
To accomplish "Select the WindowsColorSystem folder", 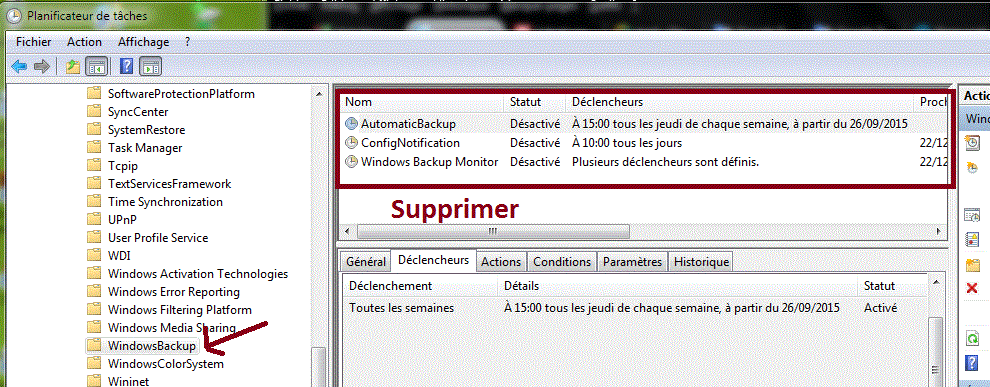I will (165, 364).
